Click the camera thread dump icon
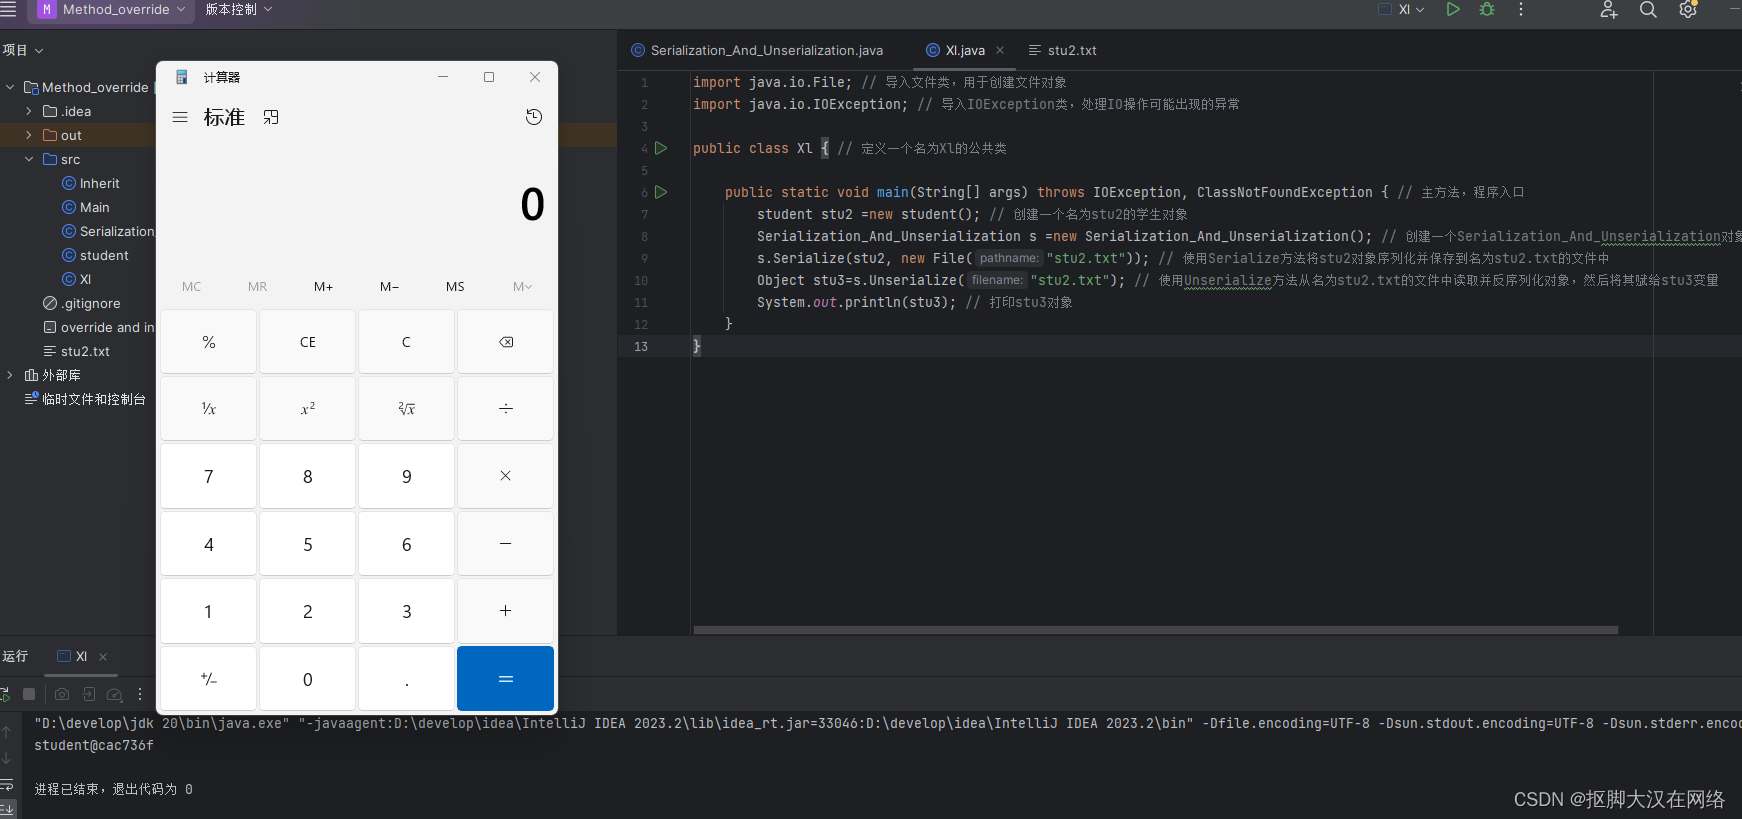 (x=62, y=694)
